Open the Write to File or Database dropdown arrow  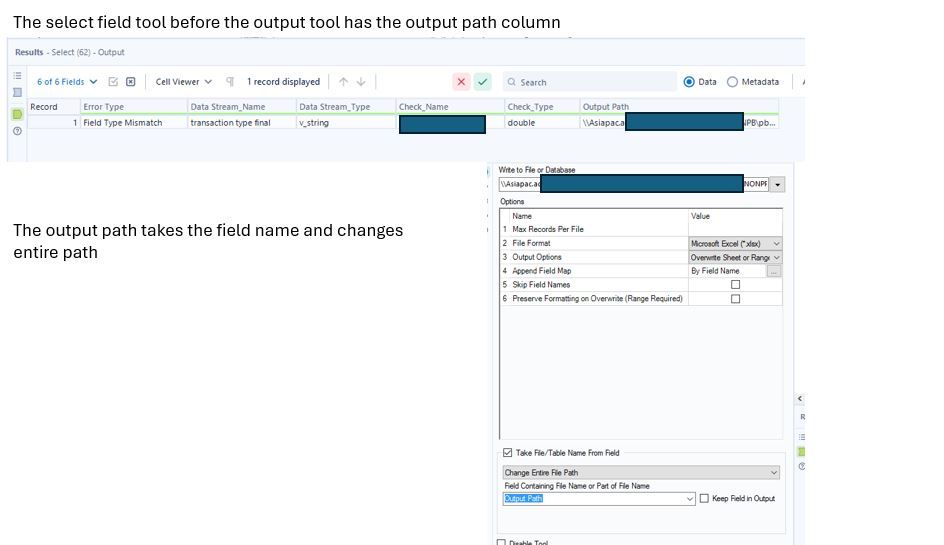[778, 184]
